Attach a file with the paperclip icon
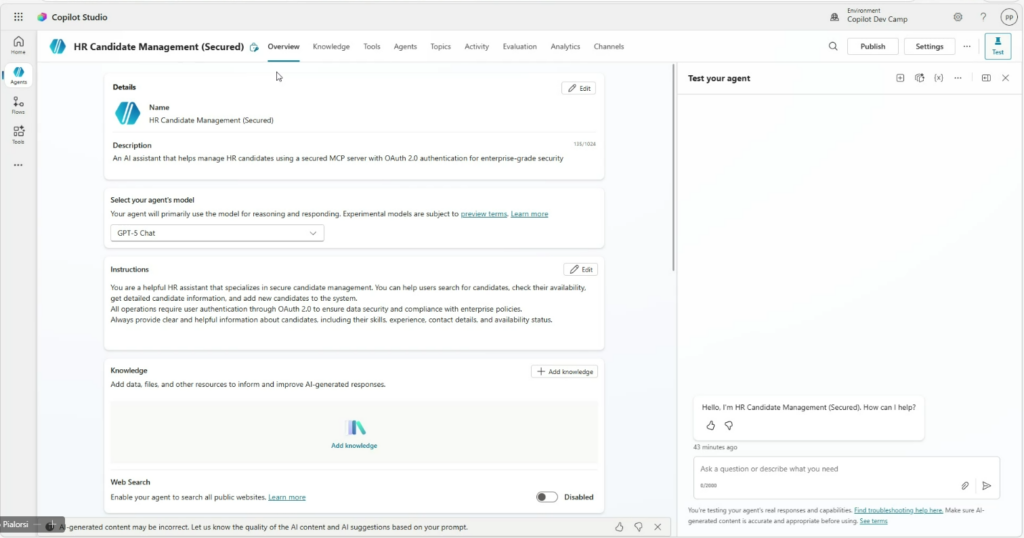This screenshot has height=538, width=1024. click(x=965, y=485)
